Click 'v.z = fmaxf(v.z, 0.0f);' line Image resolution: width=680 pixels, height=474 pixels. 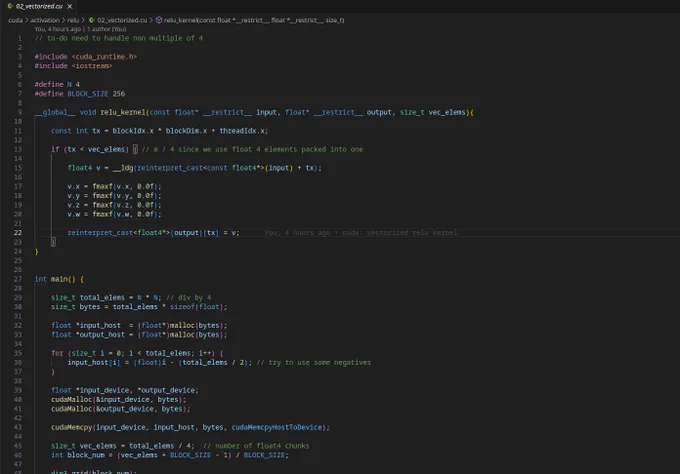(114, 205)
